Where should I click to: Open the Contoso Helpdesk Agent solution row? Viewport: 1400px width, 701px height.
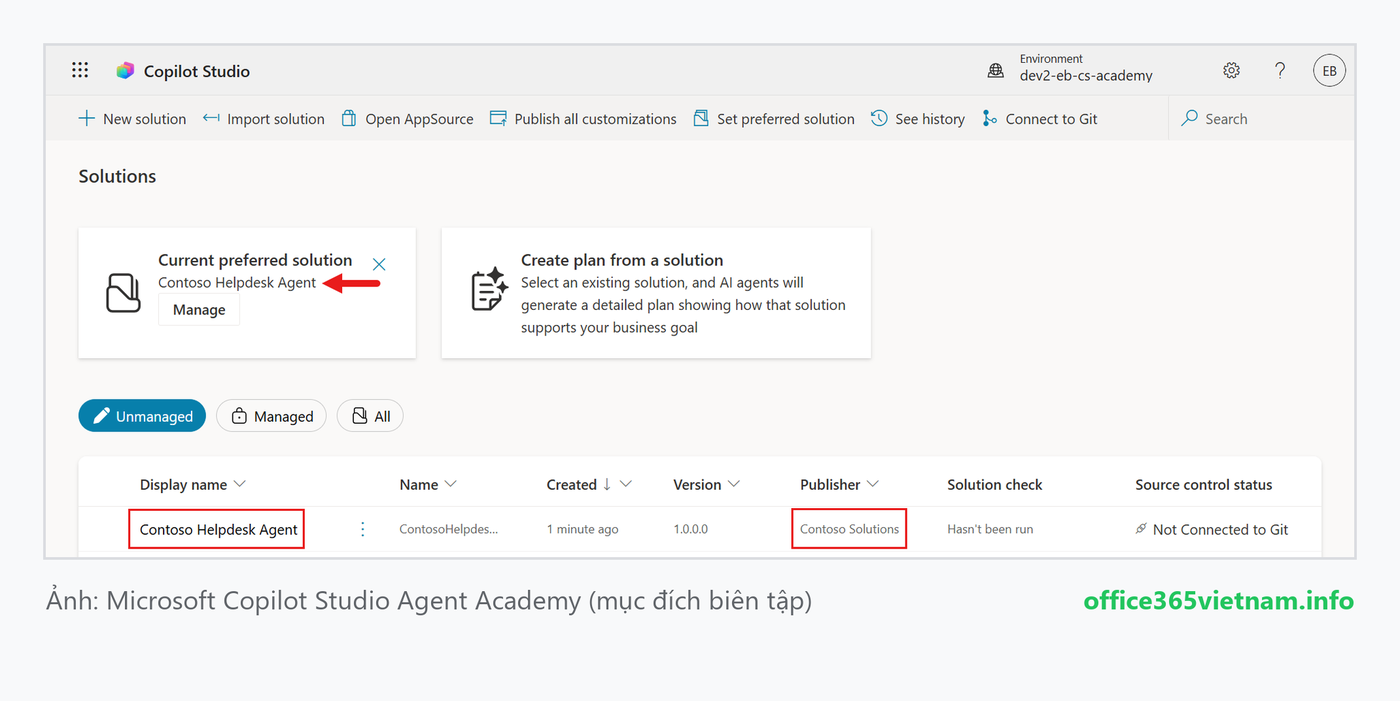click(x=219, y=529)
